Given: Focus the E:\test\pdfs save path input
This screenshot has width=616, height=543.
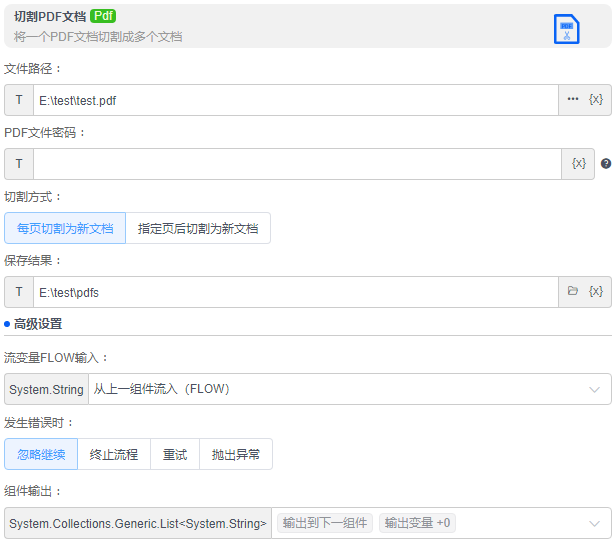Looking at the screenshot, I should [x=296, y=292].
